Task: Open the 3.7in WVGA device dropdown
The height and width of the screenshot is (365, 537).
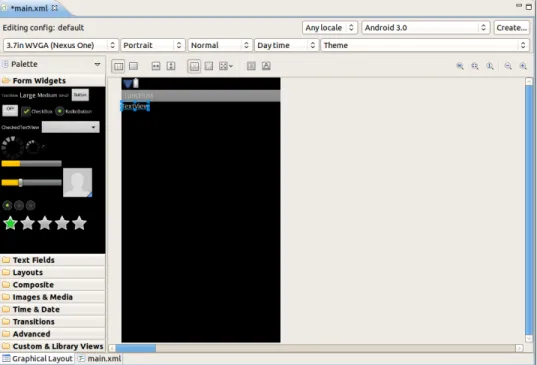Action: (61, 45)
